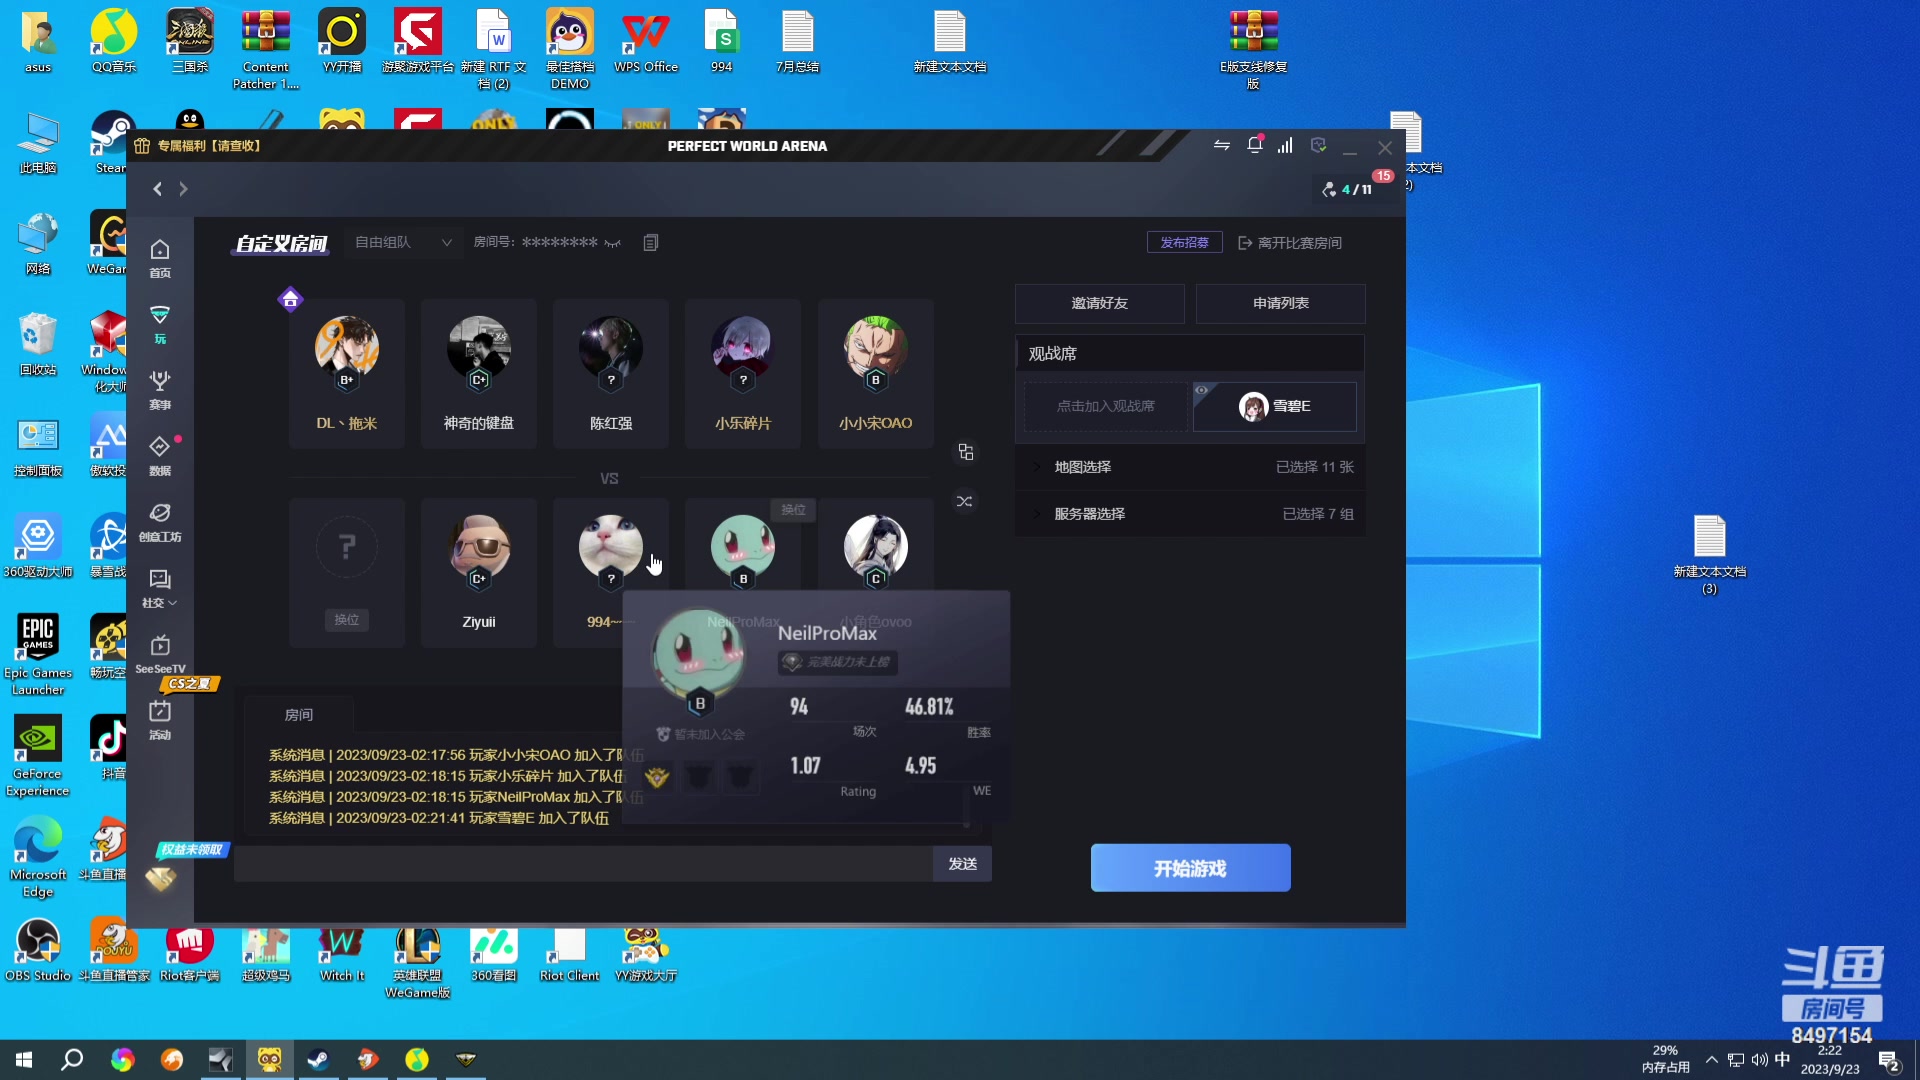Screen dimensions: 1920x1080
Task: Open the 申请列表 tab
Action: (1280, 303)
